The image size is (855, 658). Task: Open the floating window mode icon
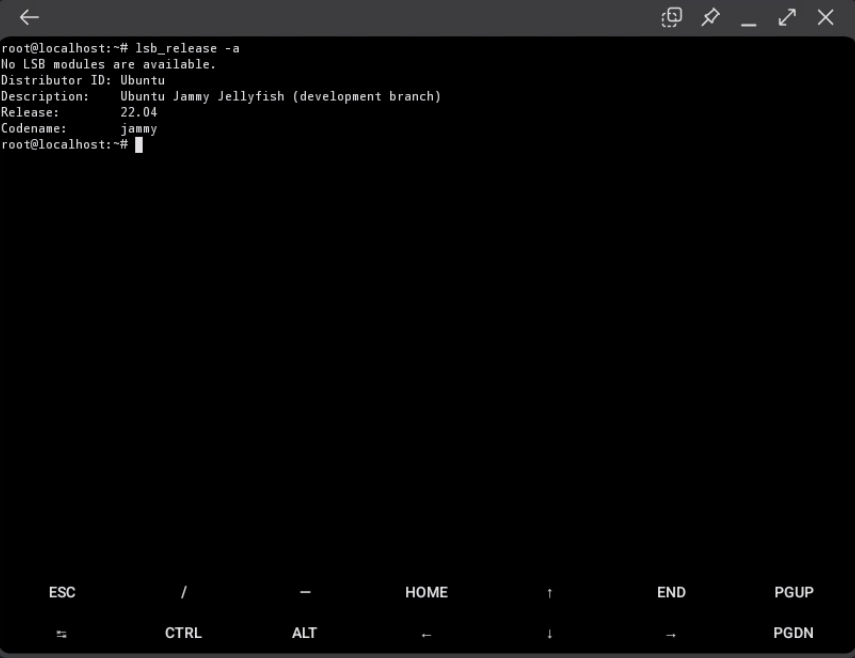click(671, 17)
